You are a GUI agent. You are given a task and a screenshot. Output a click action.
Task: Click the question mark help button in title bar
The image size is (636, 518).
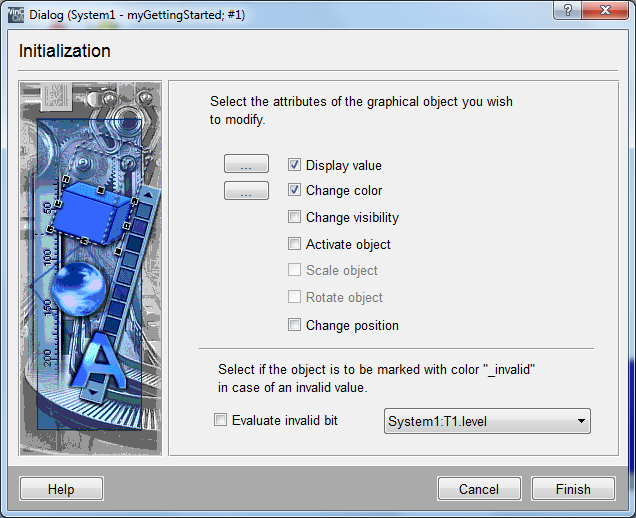pos(567,12)
